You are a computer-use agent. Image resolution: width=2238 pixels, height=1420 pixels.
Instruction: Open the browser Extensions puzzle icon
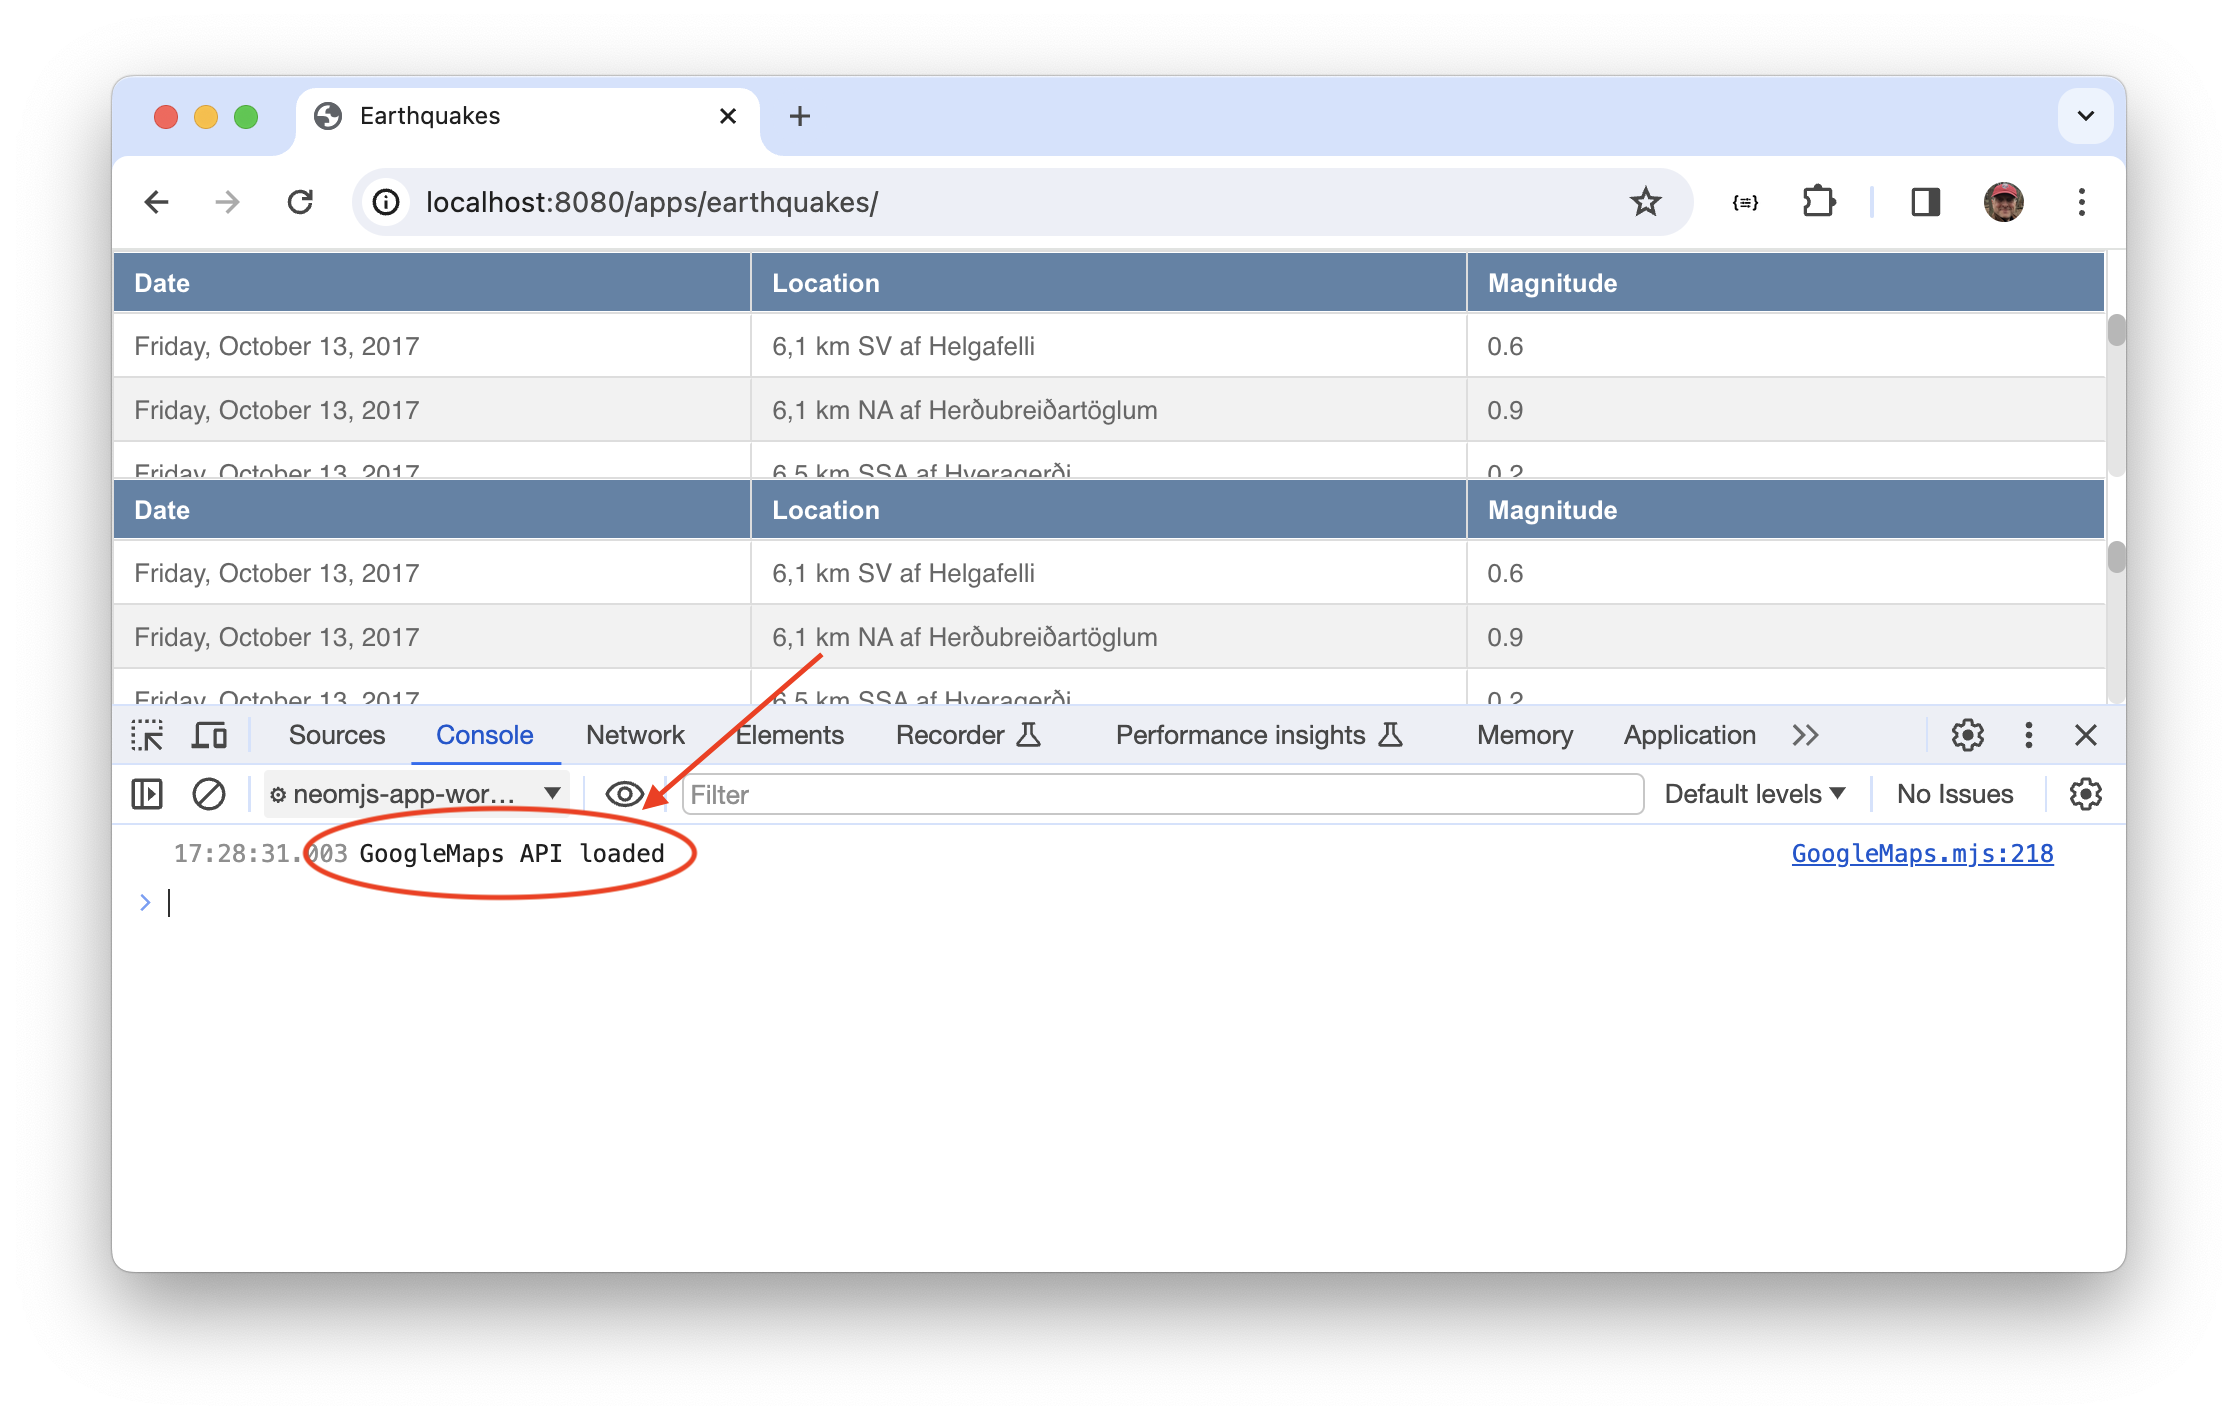click(x=1818, y=203)
